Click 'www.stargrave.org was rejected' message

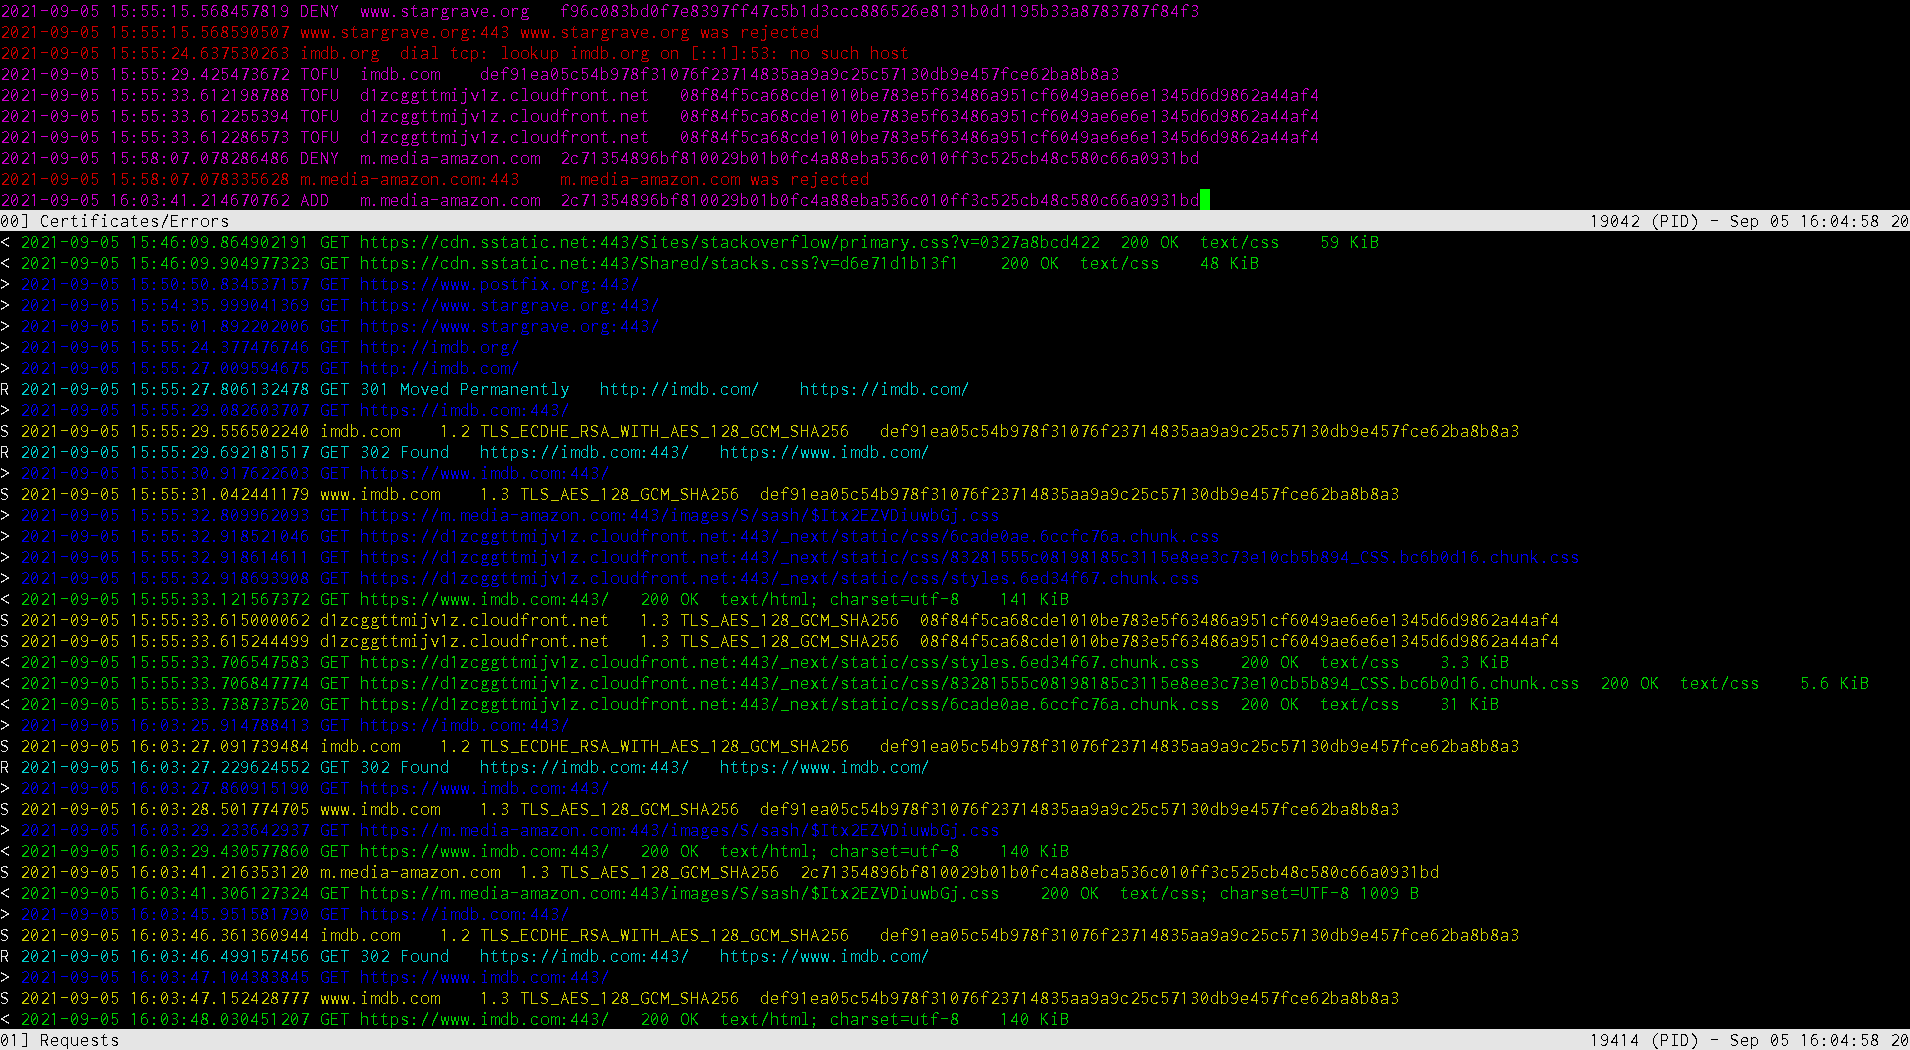pos(669,32)
